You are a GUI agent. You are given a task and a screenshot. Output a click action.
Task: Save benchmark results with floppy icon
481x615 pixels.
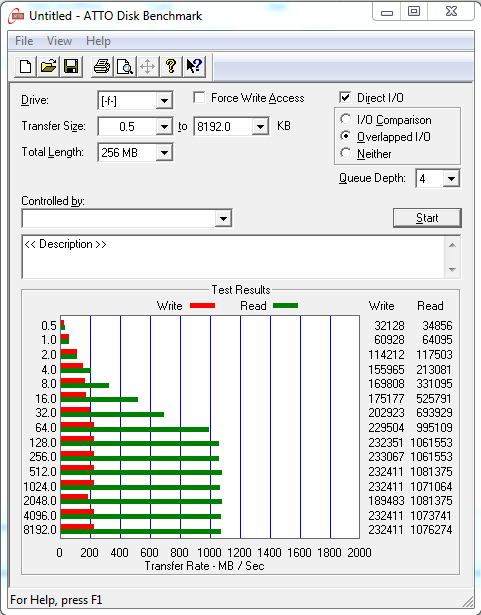coord(71,66)
